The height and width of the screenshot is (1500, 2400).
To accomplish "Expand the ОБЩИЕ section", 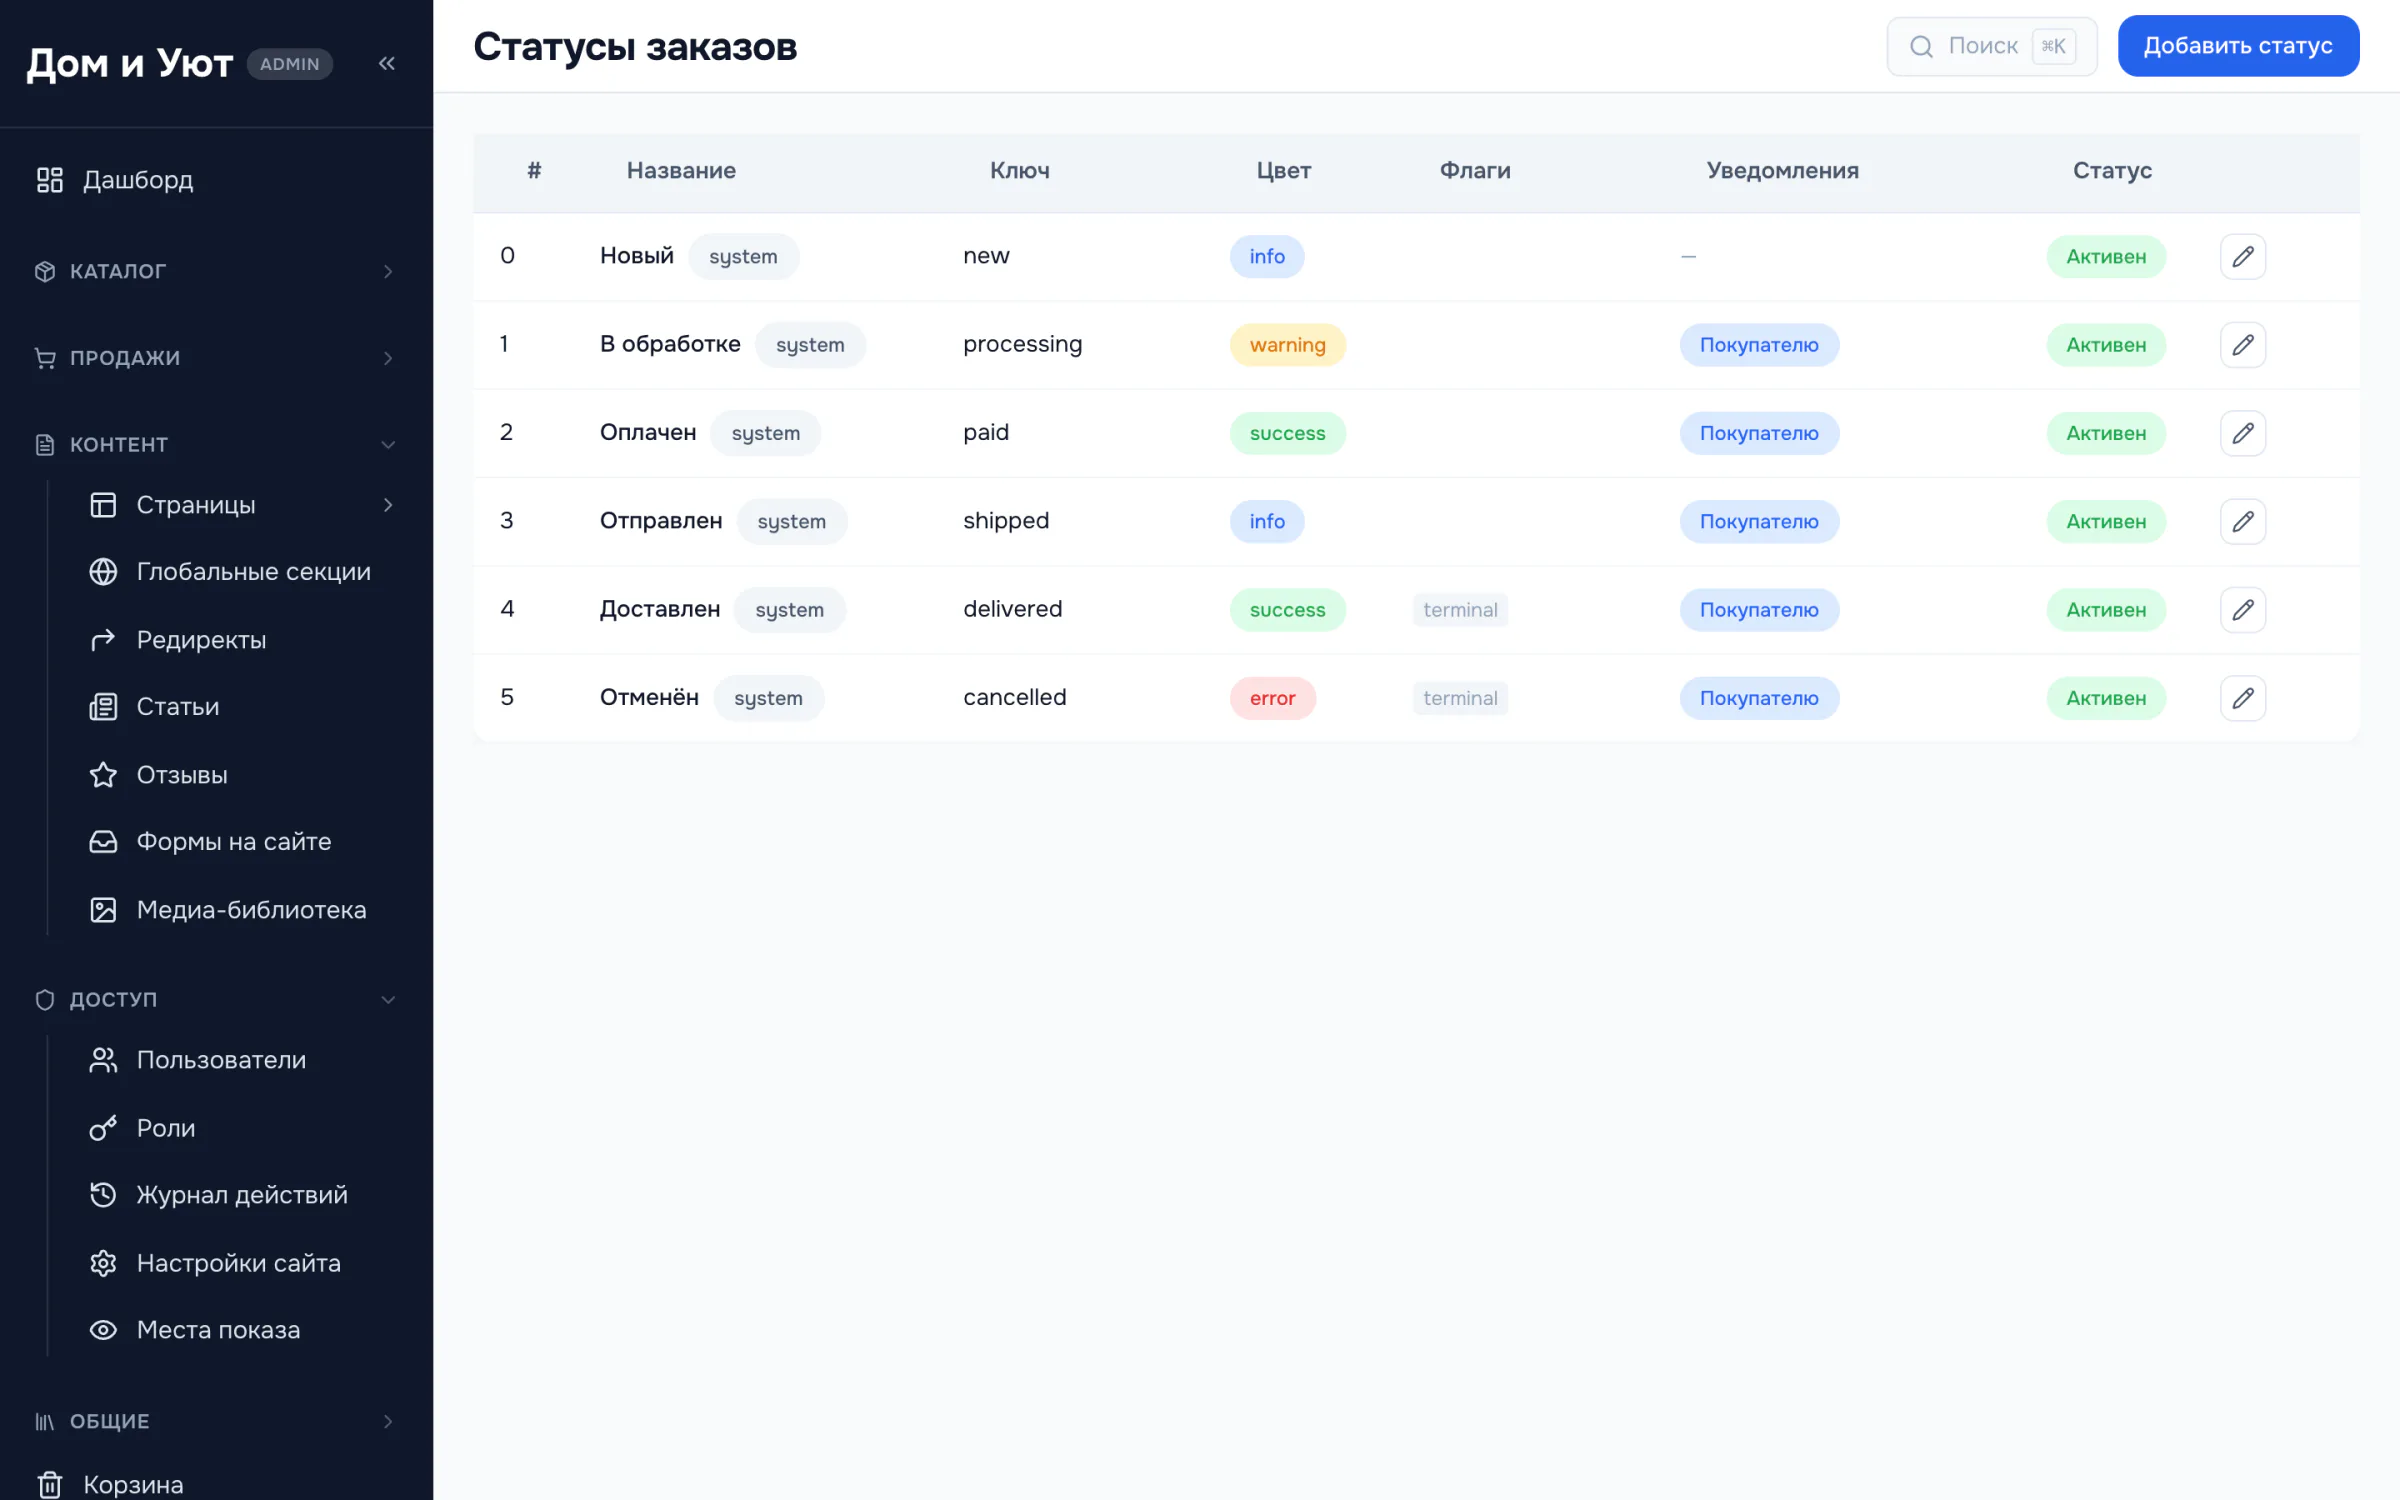I will tap(216, 1421).
